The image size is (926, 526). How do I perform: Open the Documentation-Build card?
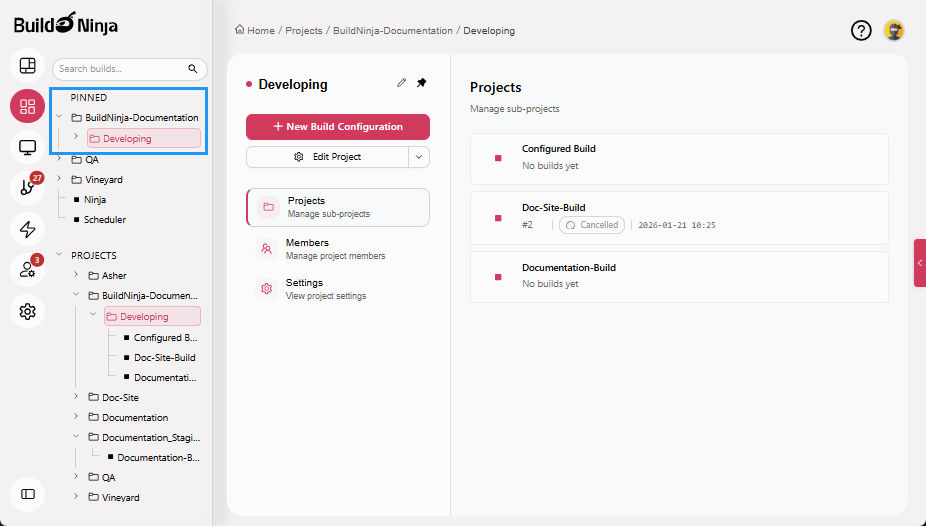coord(679,277)
